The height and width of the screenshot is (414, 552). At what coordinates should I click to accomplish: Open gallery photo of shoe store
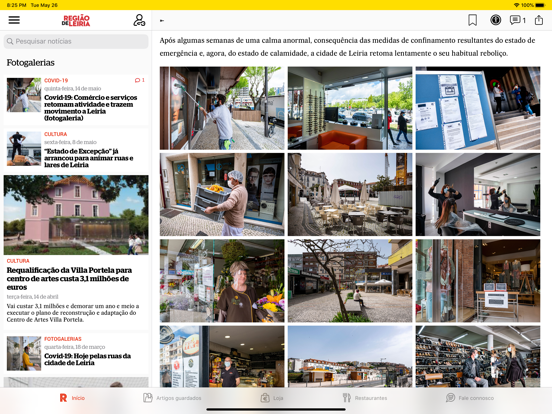click(x=478, y=356)
